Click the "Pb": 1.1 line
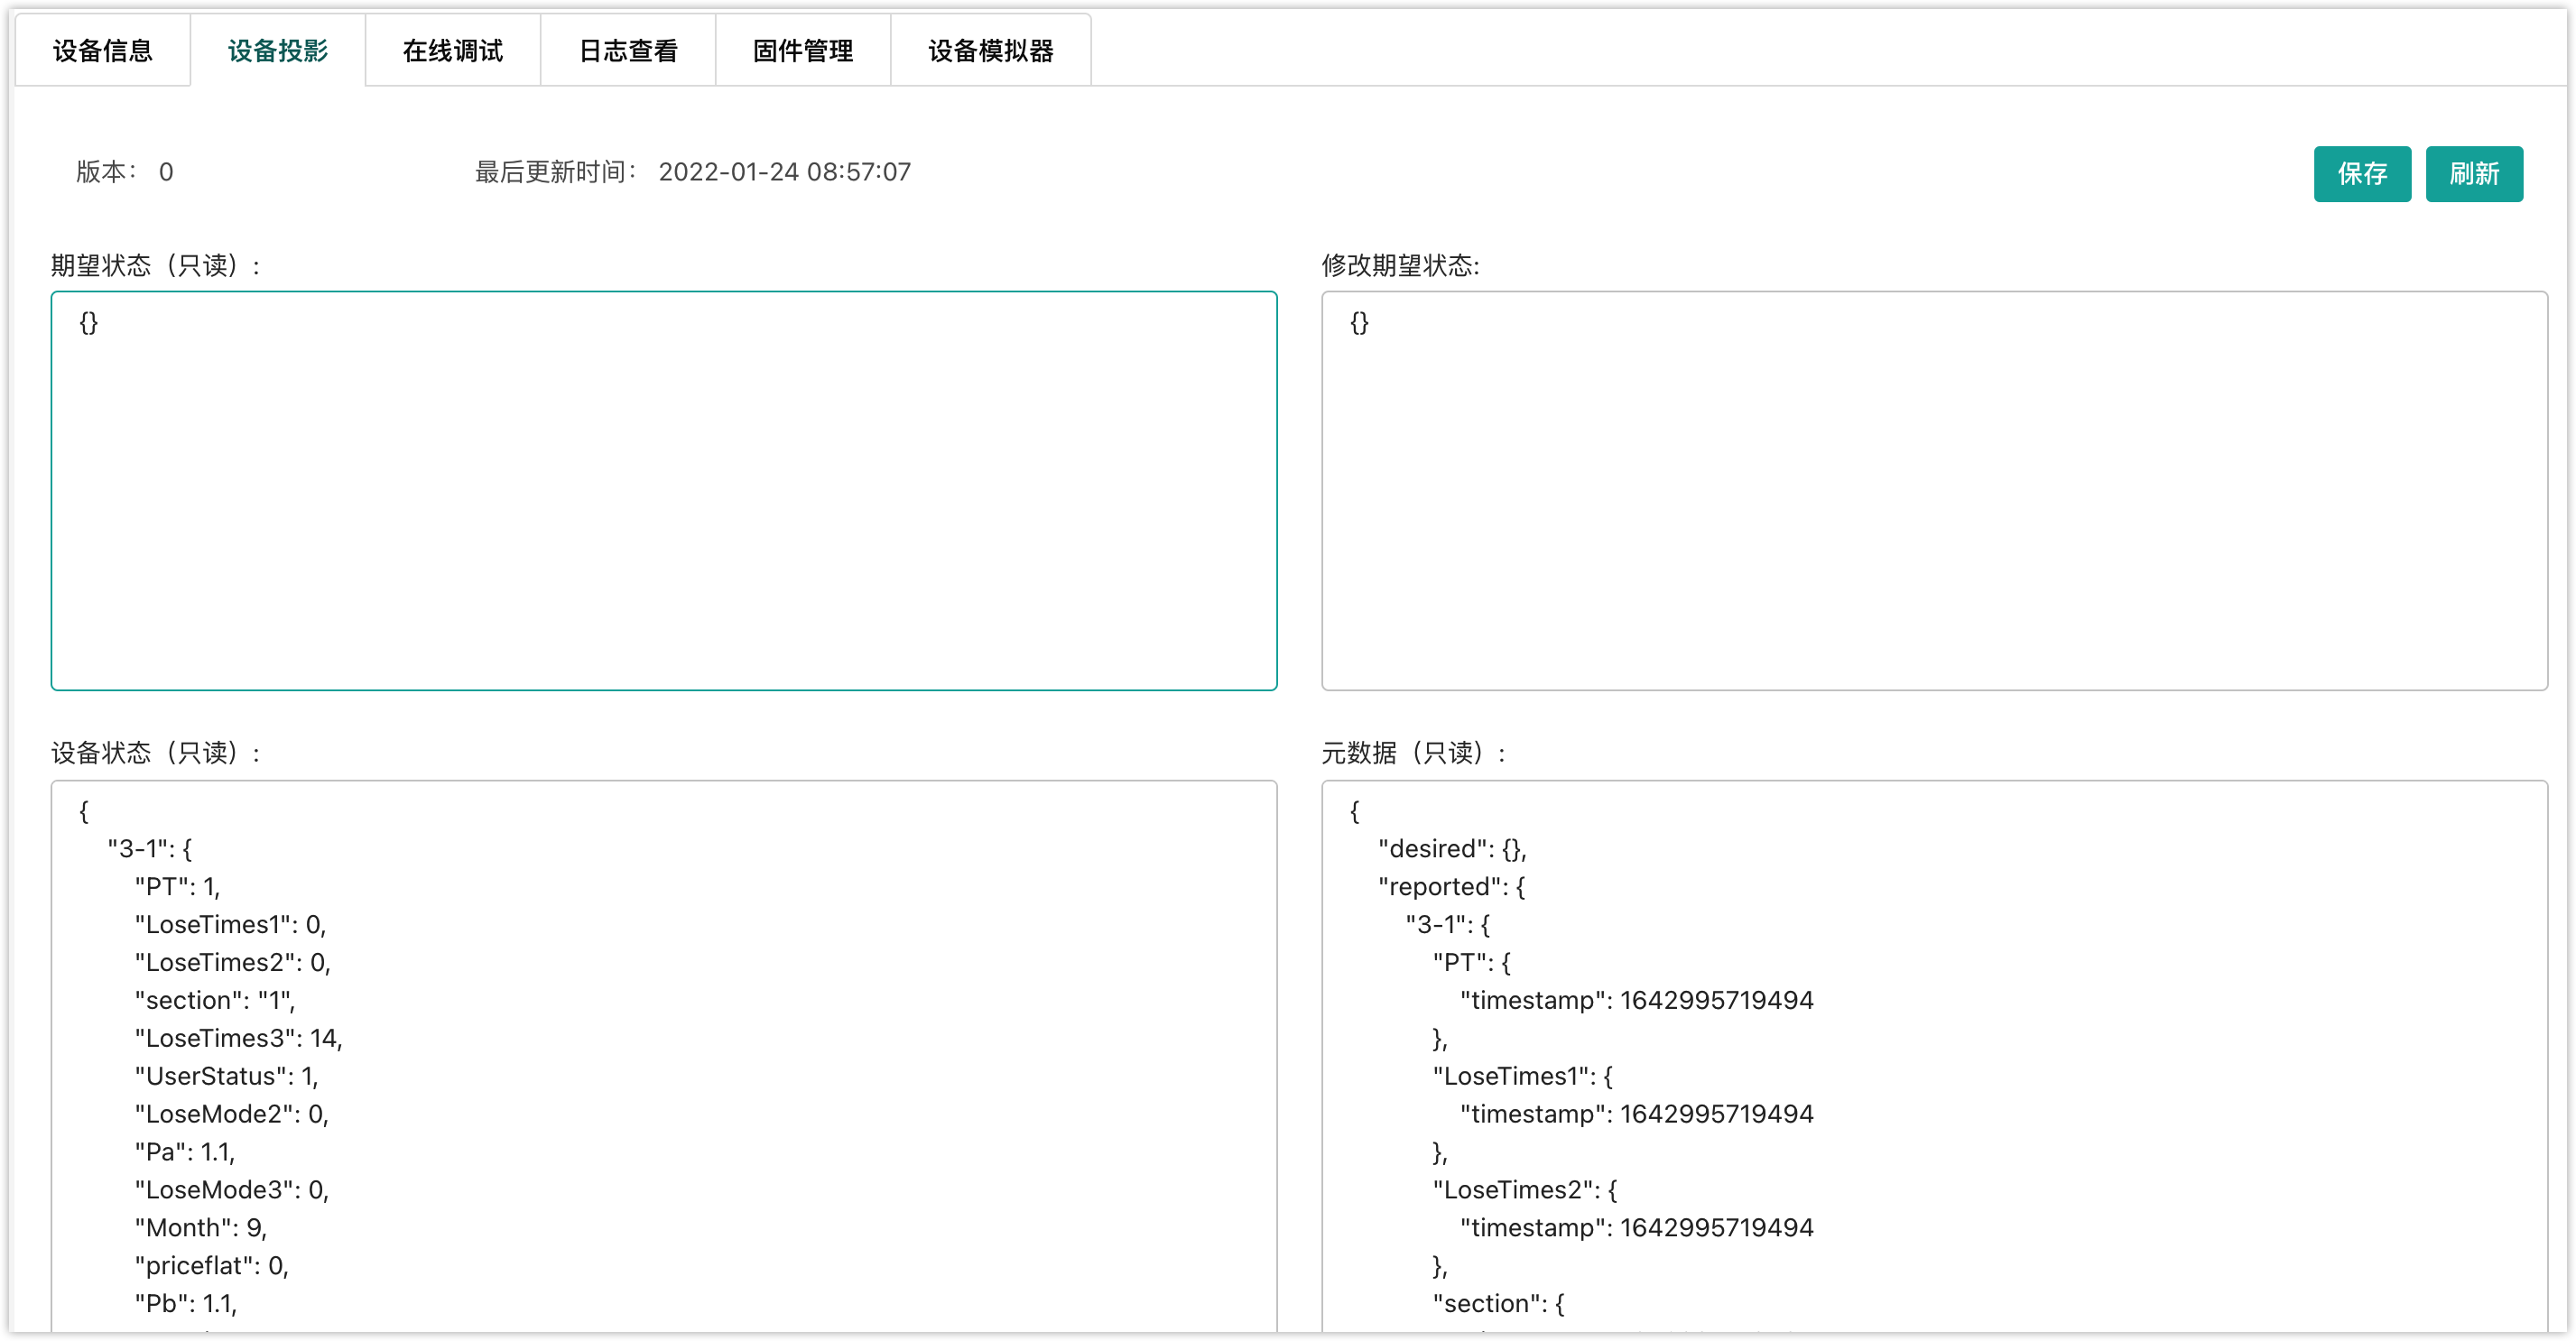 coord(186,1304)
